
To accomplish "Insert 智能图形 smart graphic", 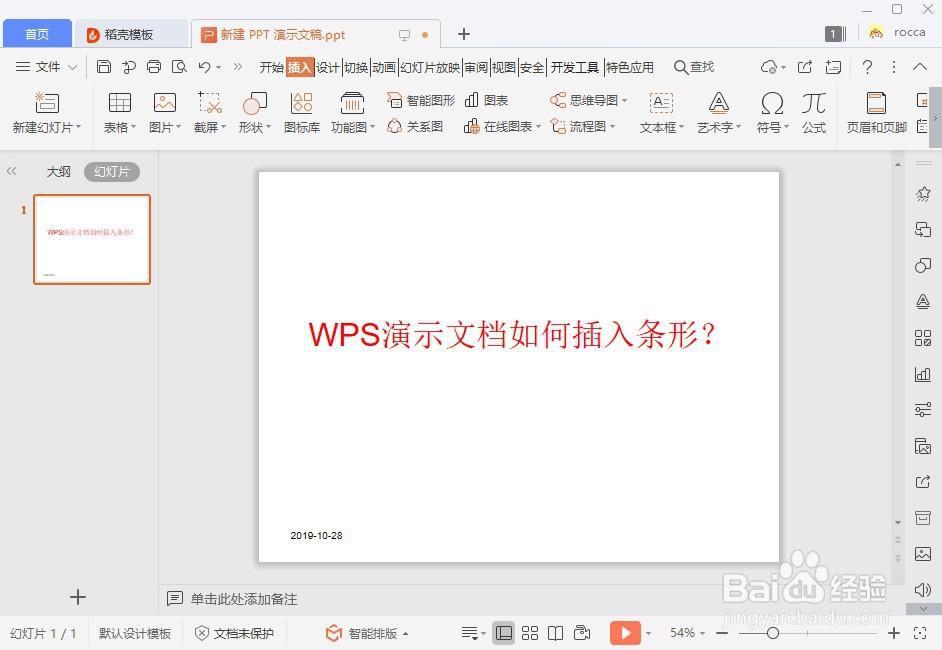I will click(x=421, y=100).
